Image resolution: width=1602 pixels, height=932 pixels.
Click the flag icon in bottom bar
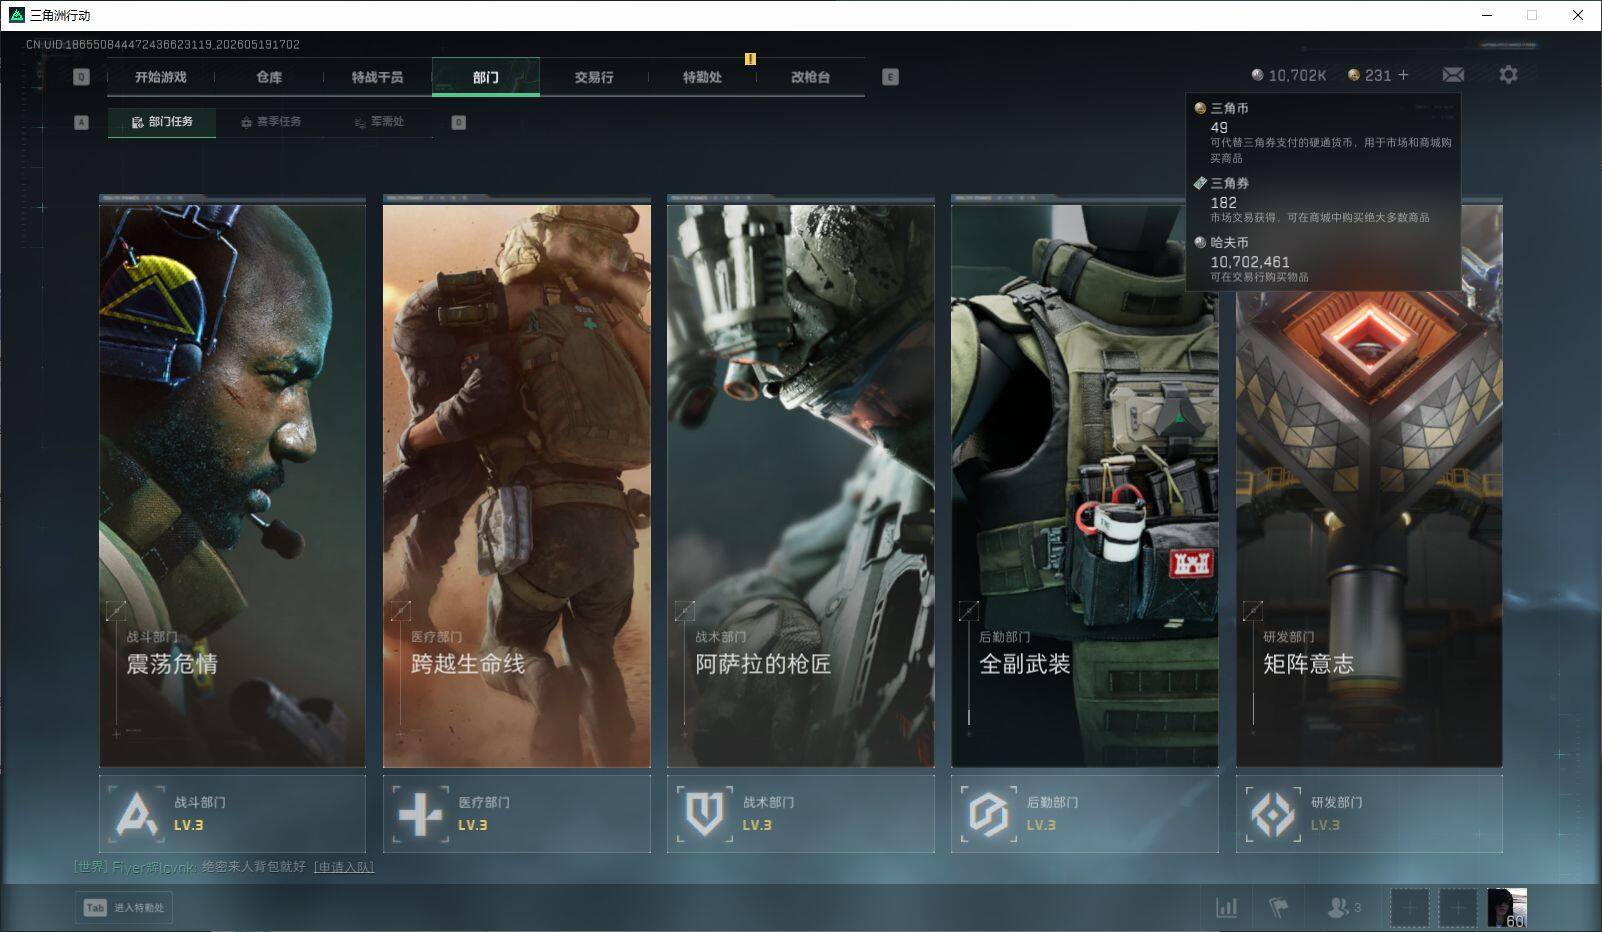tap(1279, 907)
